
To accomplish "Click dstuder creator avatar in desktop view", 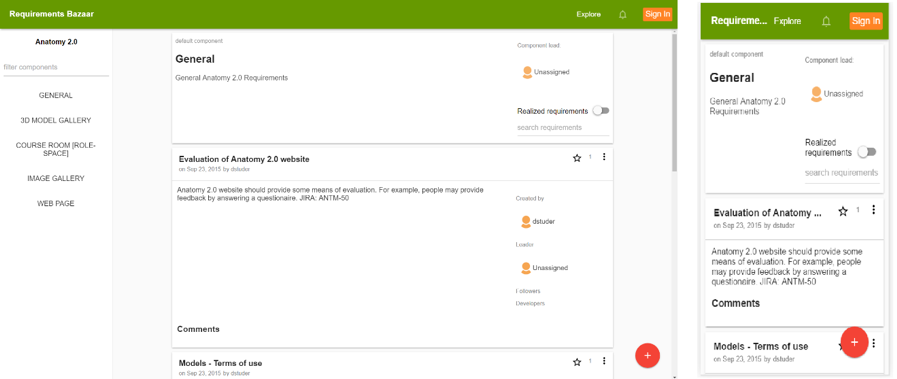I will coord(527,221).
